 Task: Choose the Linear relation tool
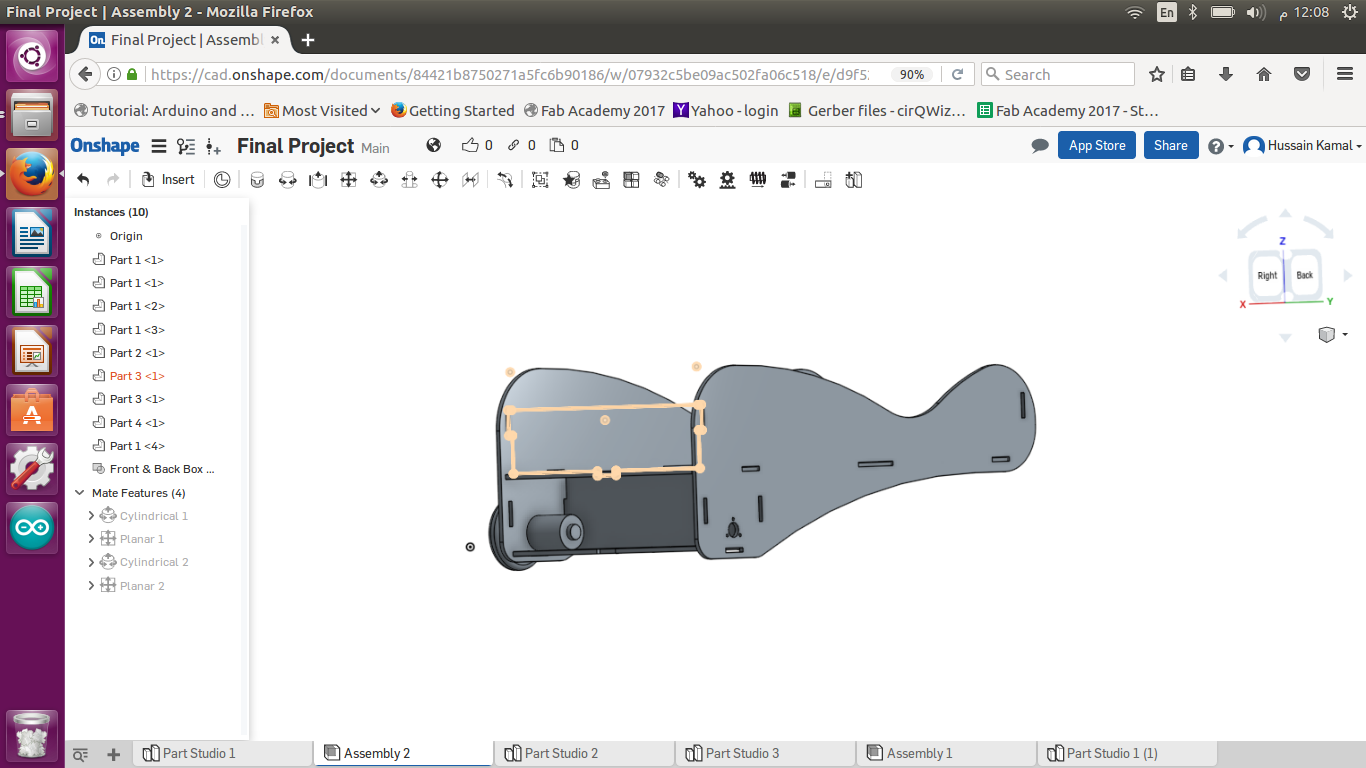788,180
